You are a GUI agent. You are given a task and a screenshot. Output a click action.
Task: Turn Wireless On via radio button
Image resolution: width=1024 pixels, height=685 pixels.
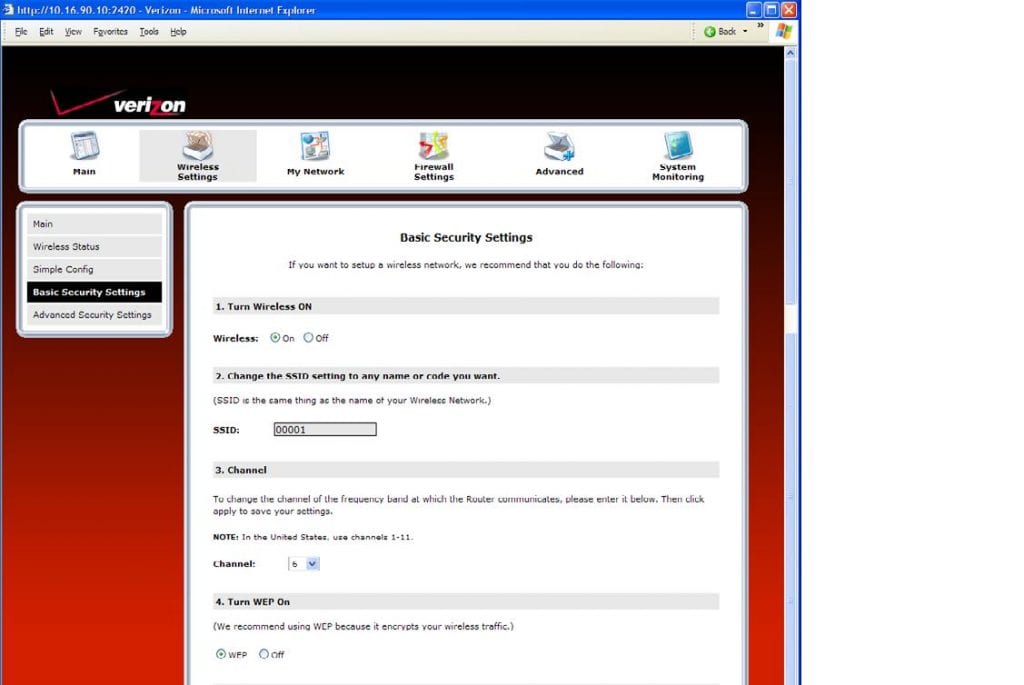[x=275, y=338]
